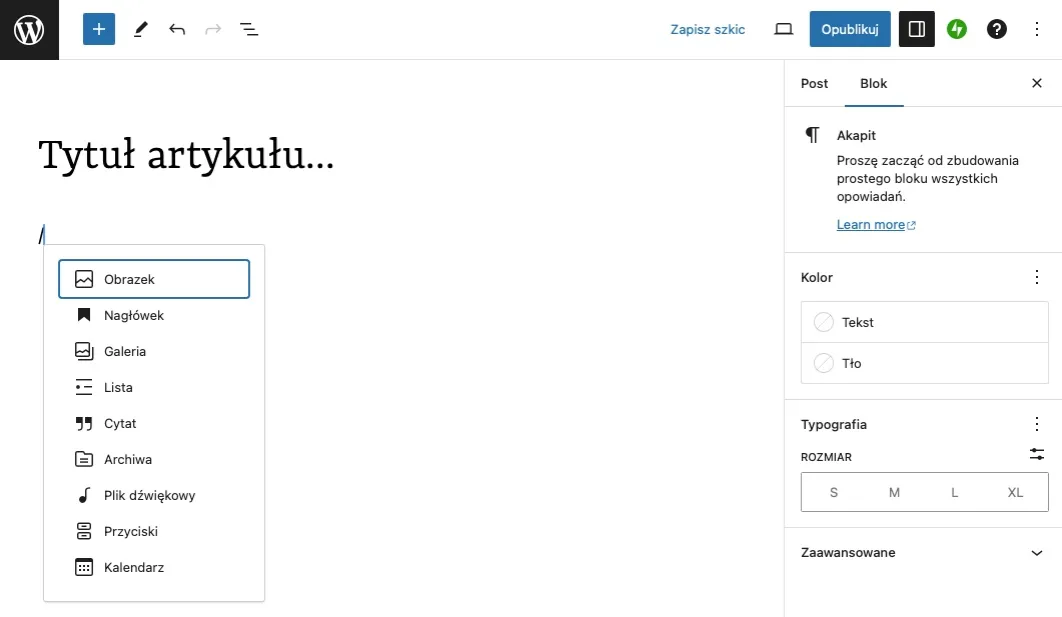Insert a Cytat block
Screen dimensions: 1062x617
coord(154,423)
